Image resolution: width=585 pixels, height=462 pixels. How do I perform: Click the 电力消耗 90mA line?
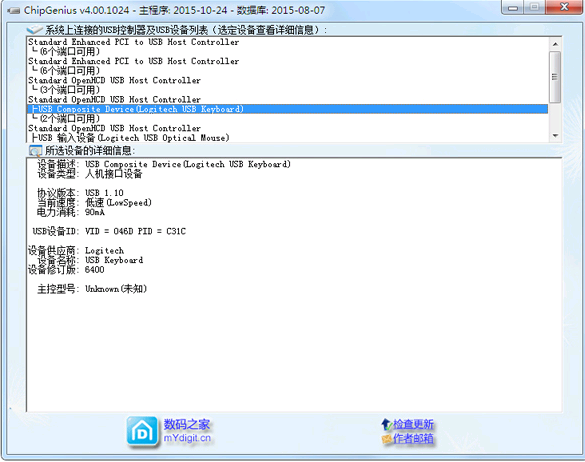(x=71, y=212)
